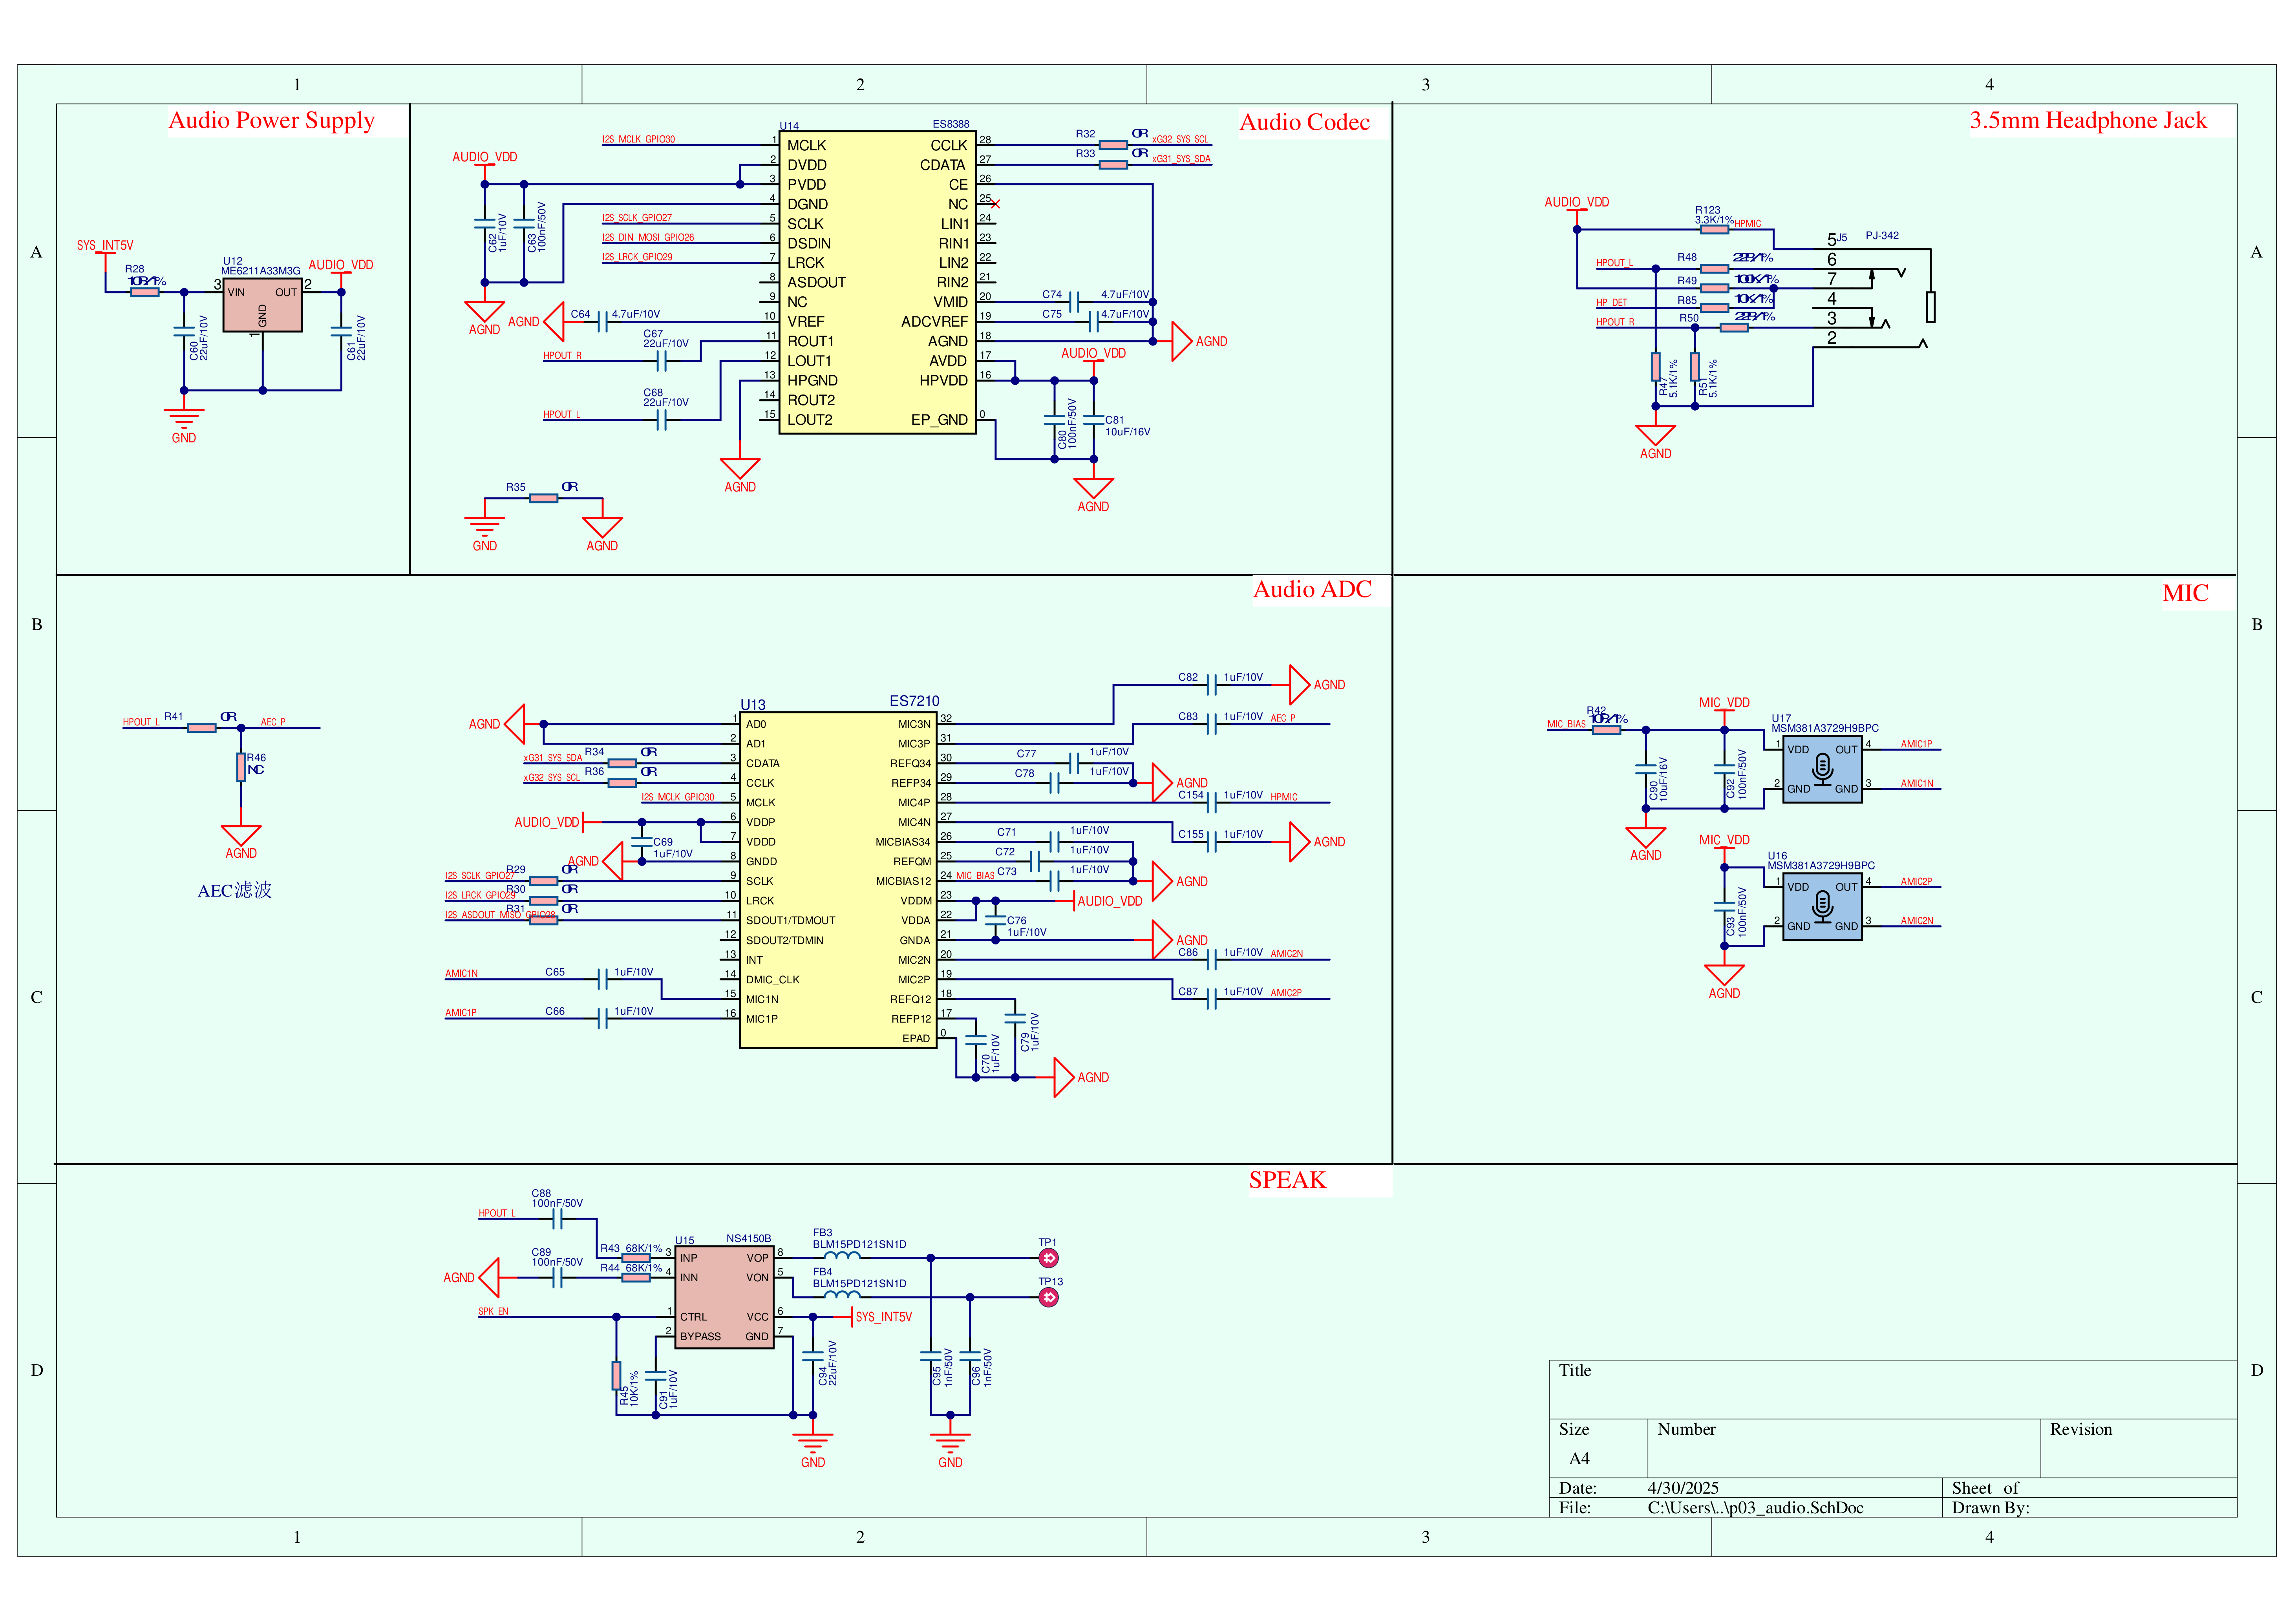This screenshot has height=1622, width=2296.
Task: Select the U14 ES8388 audio codec chip
Action: coord(877,282)
